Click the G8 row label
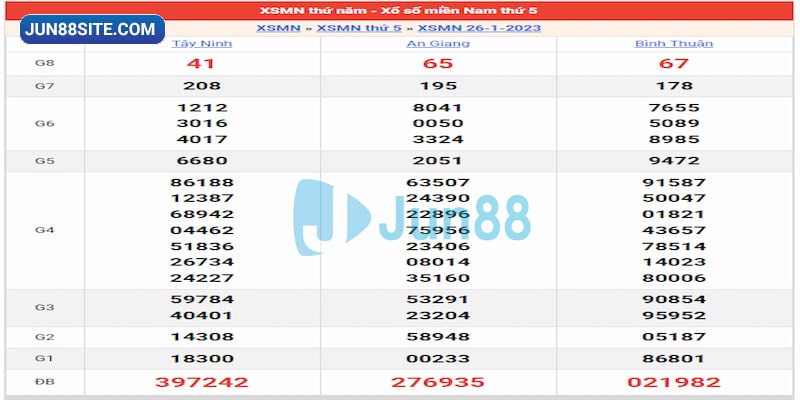This screenshot has height=400, width=800. [44, 63]
